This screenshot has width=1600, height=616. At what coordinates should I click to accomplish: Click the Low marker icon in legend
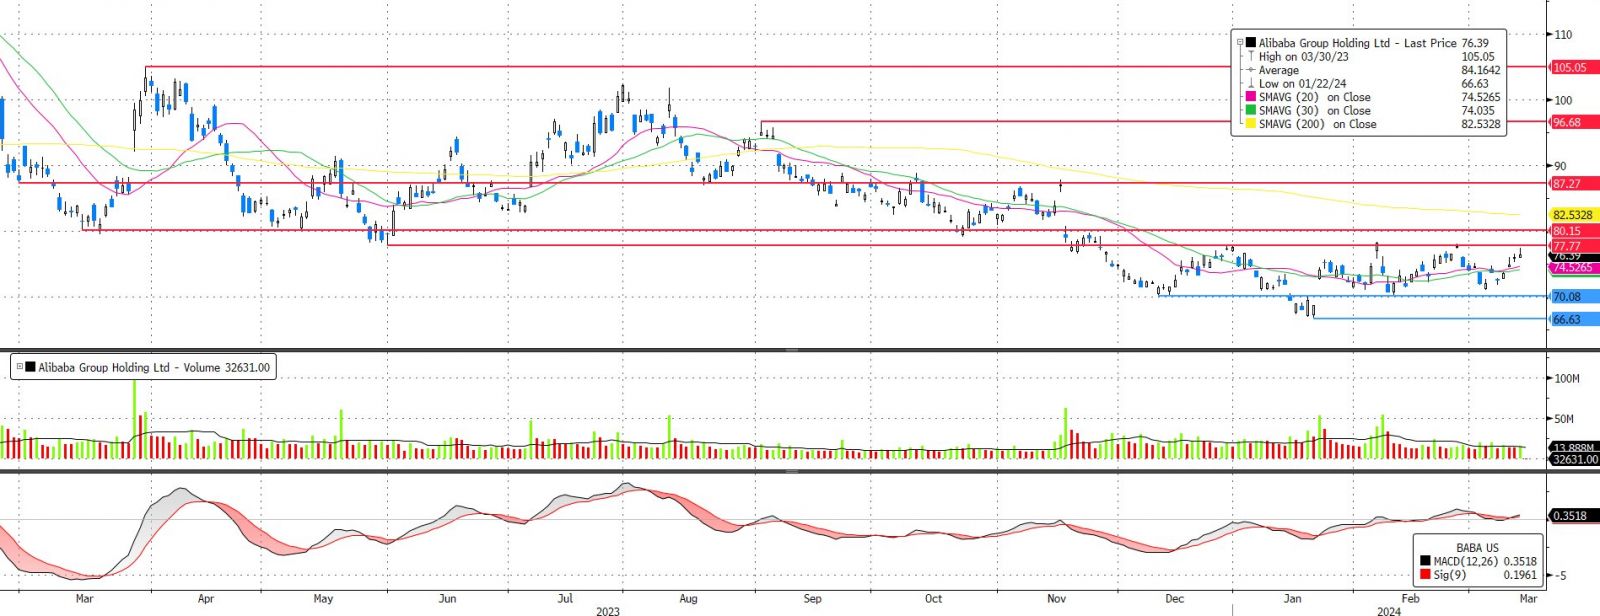[1250, 84]
